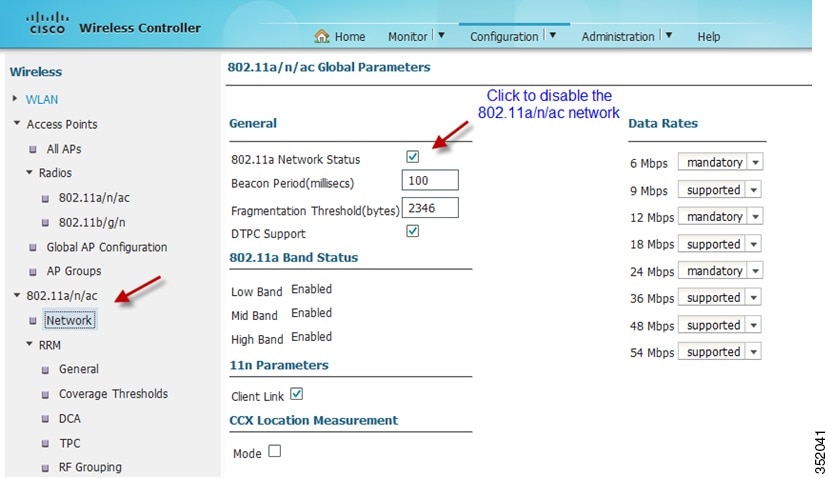The height and width of the screenshot is (479, 828).
Task: Collapse the 802.11a/n/ac tree node arrow
Action: pos(17,295)
